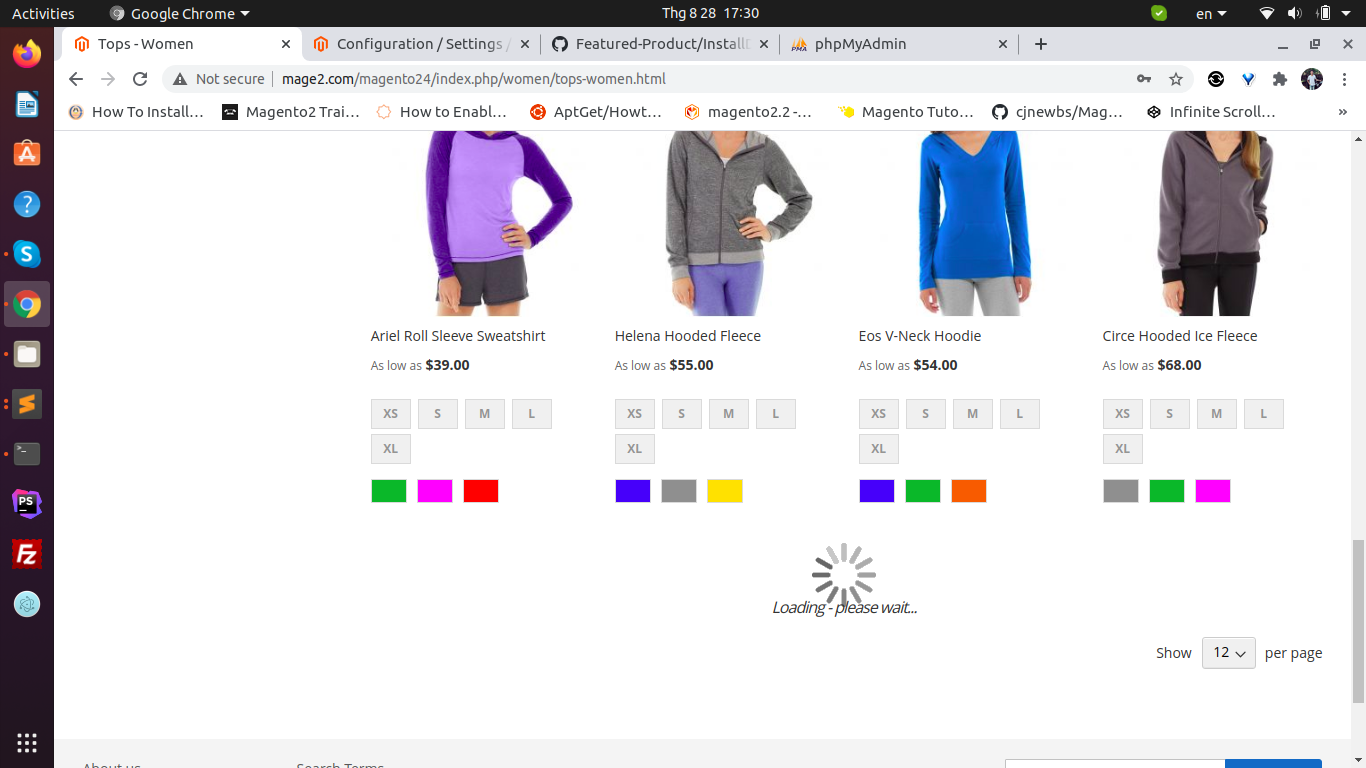The height and width of the screenshot is (768, 1366).
Task: Switch to the Configuration / Settings tab
Action: click(420, 44)
